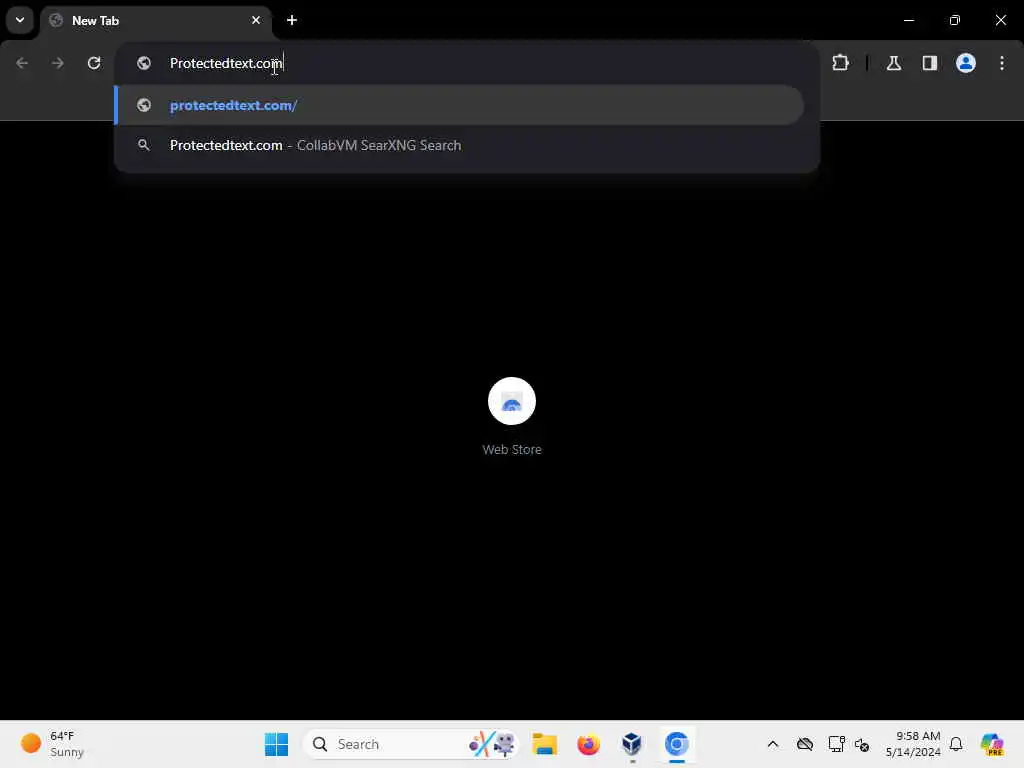Viewport: 1024px width, 768px height.
Task: Open the notifications bell icon
Action: coord(956,744)
